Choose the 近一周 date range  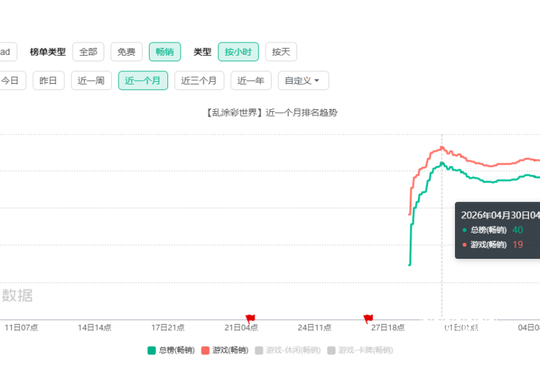point(91,80)
